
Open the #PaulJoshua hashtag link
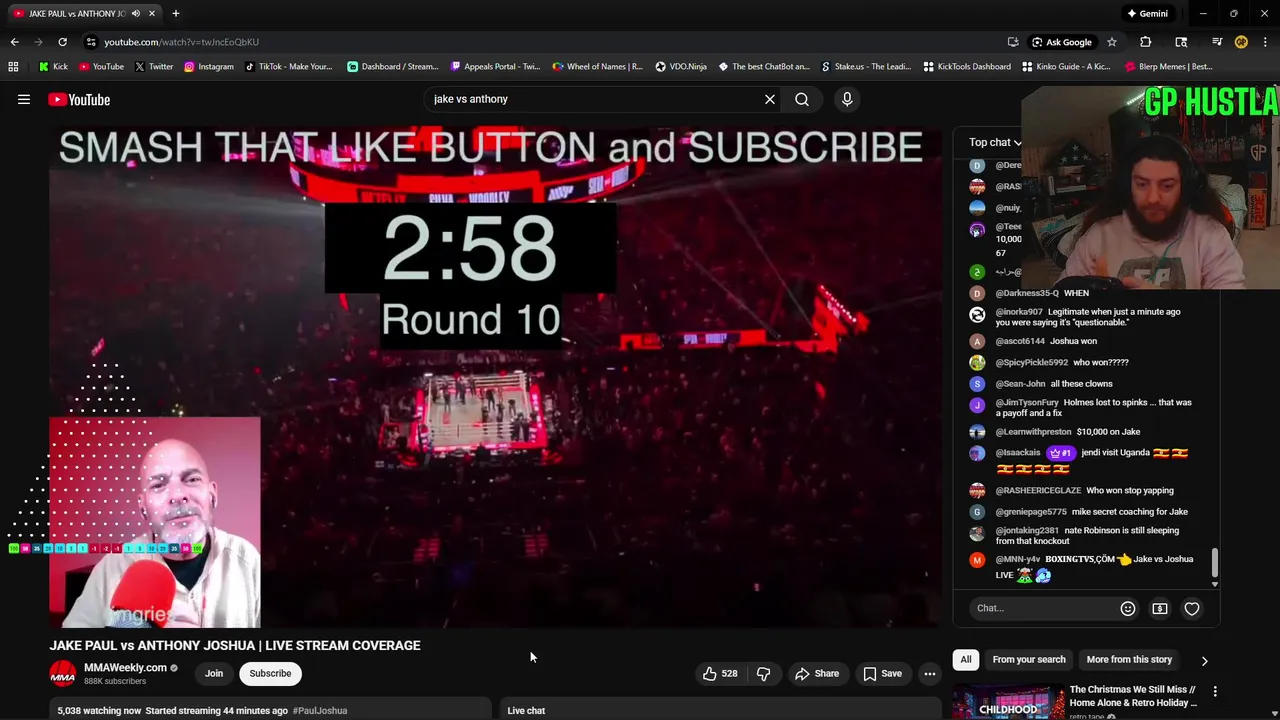point(320,711)
